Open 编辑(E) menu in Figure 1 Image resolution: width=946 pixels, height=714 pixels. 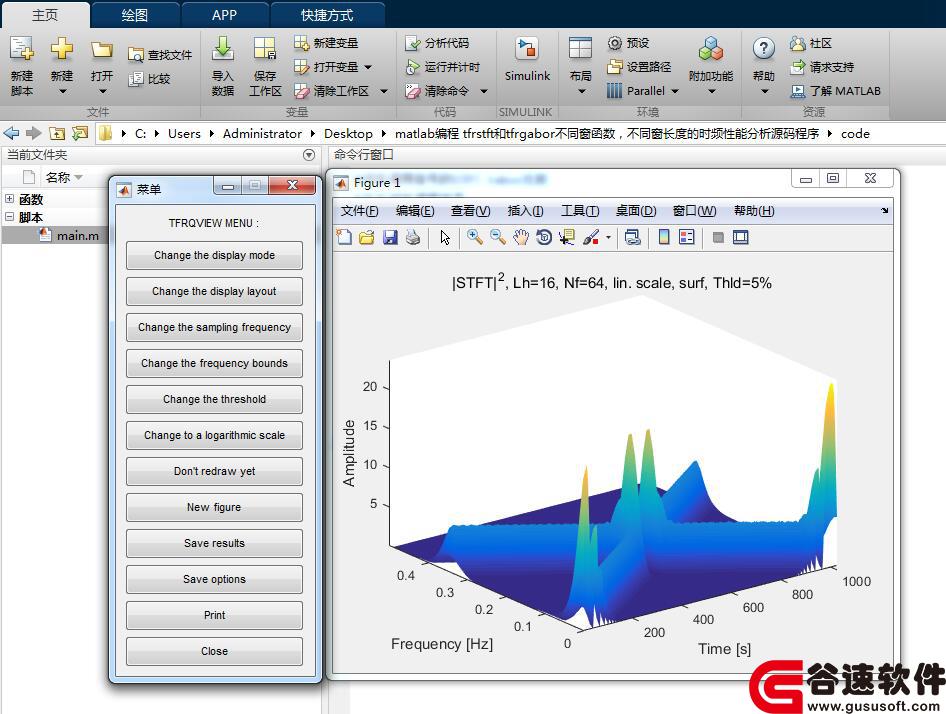coord(415,211)
